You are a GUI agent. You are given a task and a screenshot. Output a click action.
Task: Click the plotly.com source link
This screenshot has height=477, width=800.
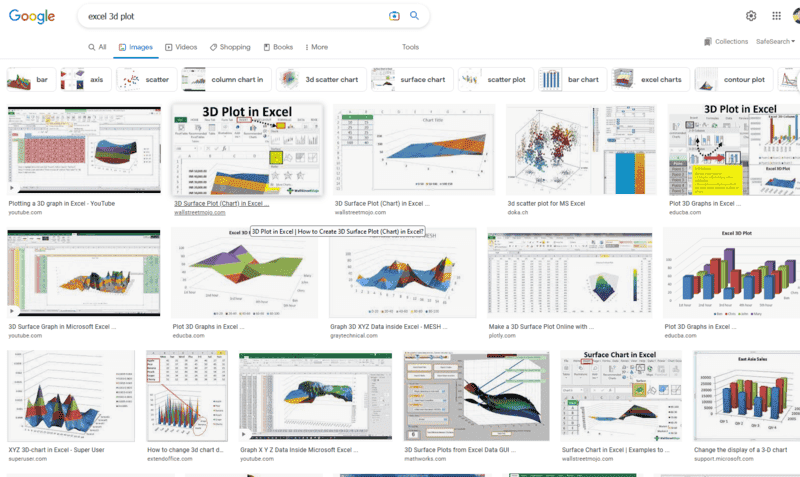pos(502,336)
